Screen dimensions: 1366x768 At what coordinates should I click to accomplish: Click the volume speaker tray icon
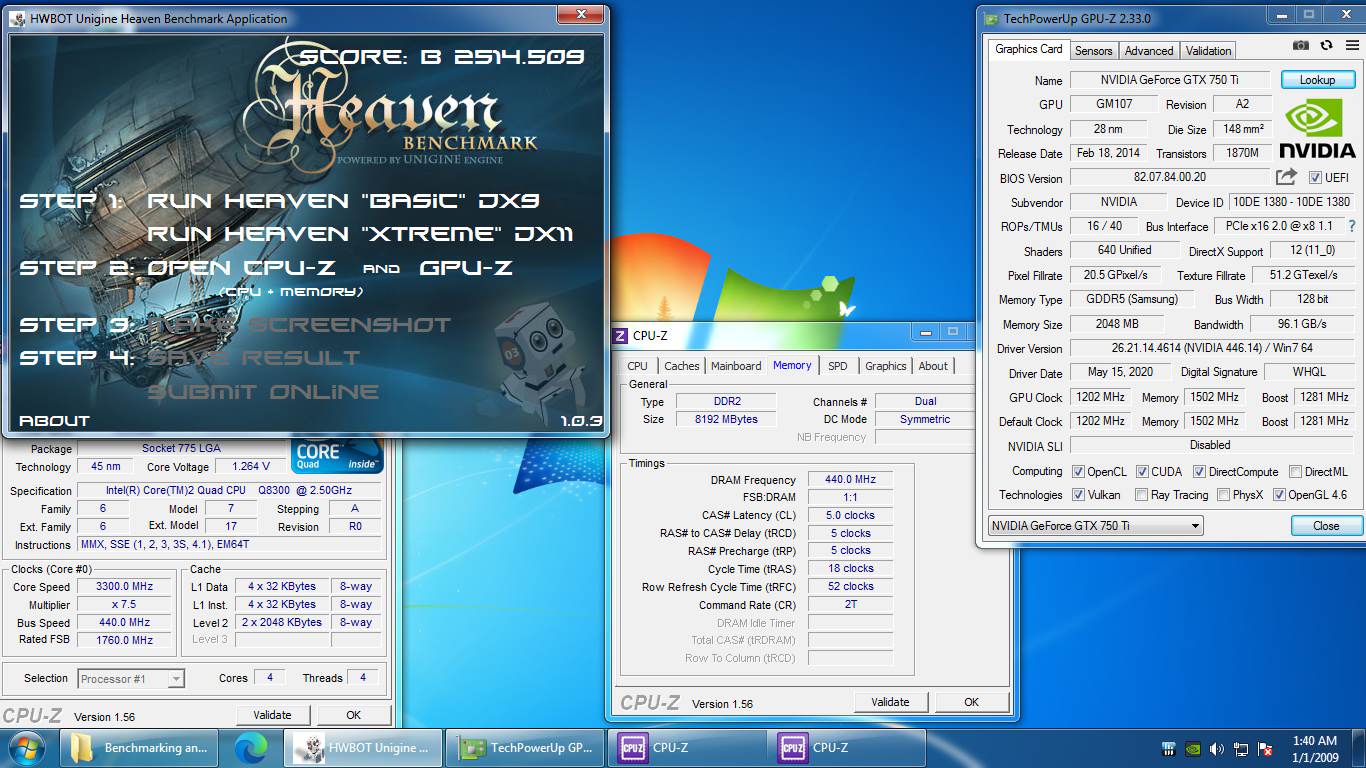(1217, 749)
